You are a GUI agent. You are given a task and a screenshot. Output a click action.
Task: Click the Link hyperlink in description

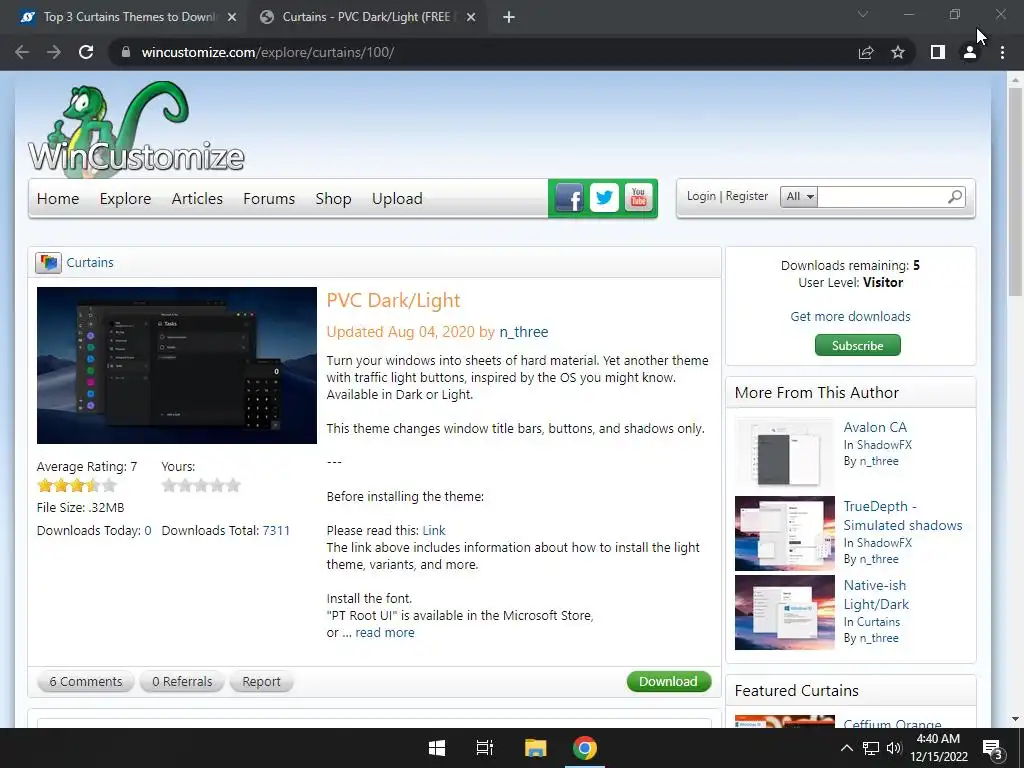[x=434, y=530]
